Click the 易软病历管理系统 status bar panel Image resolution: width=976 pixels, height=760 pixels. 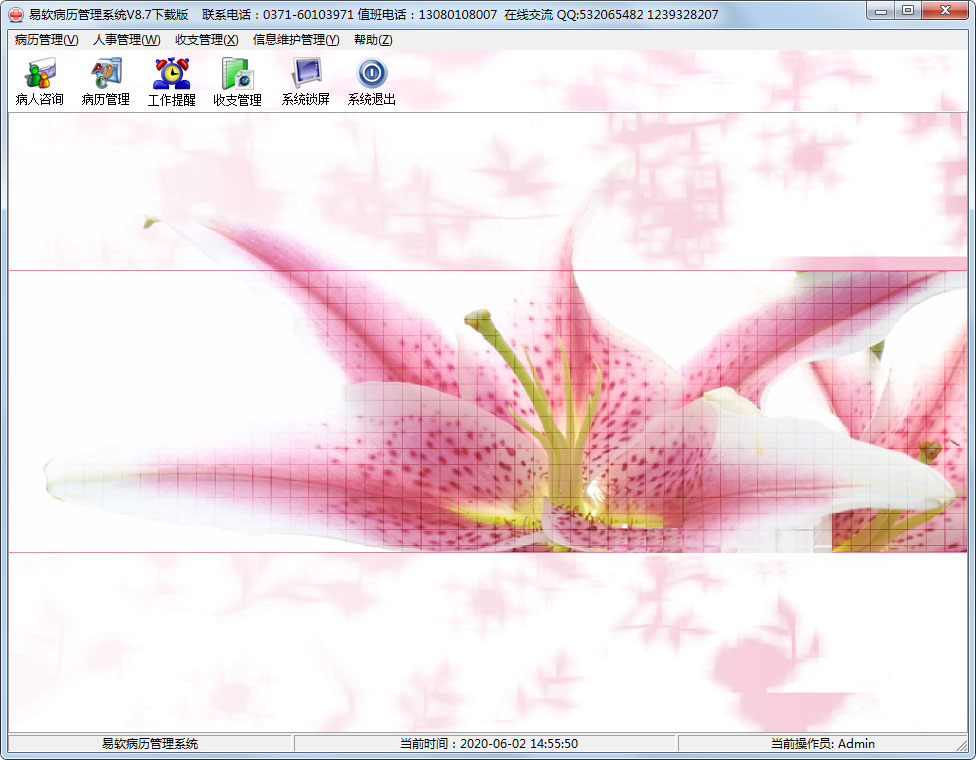[150, 743]
